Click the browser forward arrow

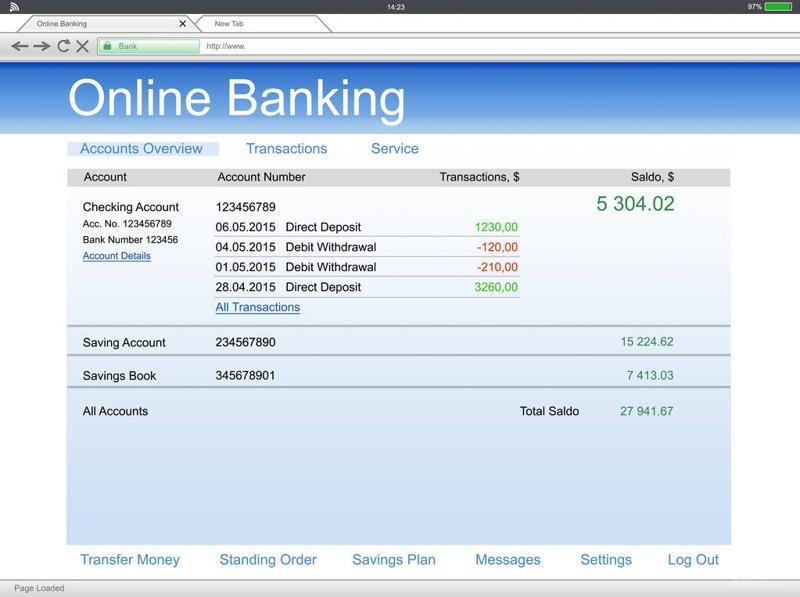(41, 46)
